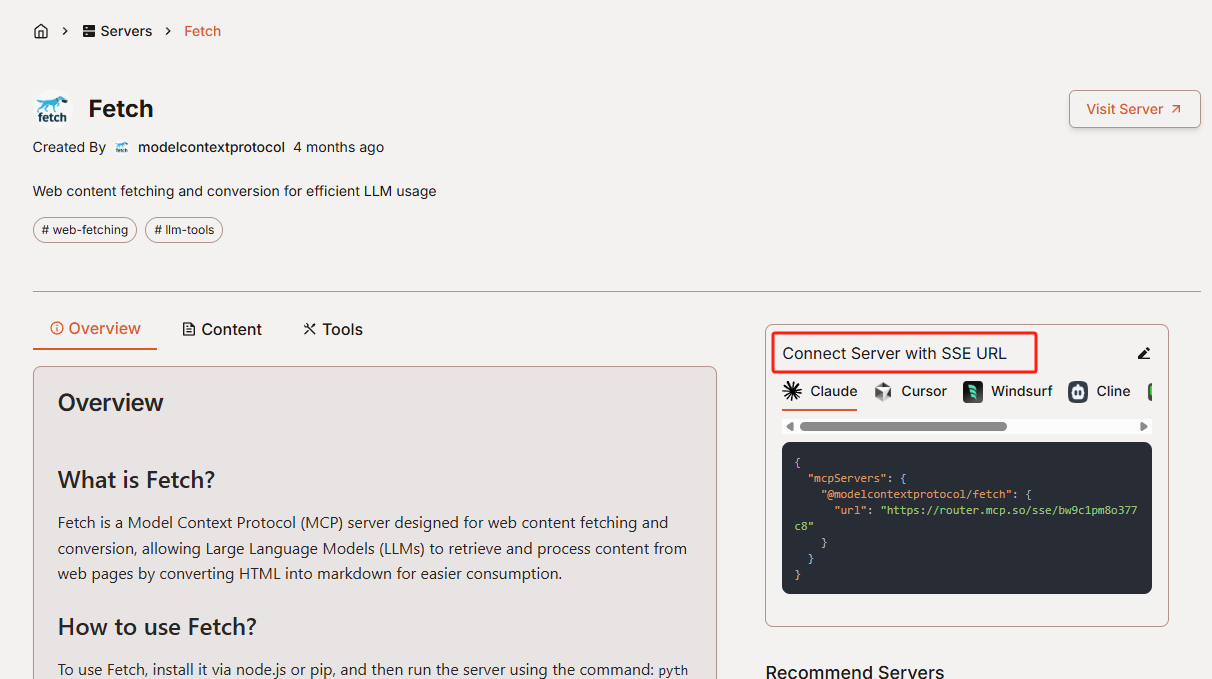The height and width of the screenshot is (679, 1212).
Task: Click left arrow of client tabs scrollbar
Action: coord(789,427)
